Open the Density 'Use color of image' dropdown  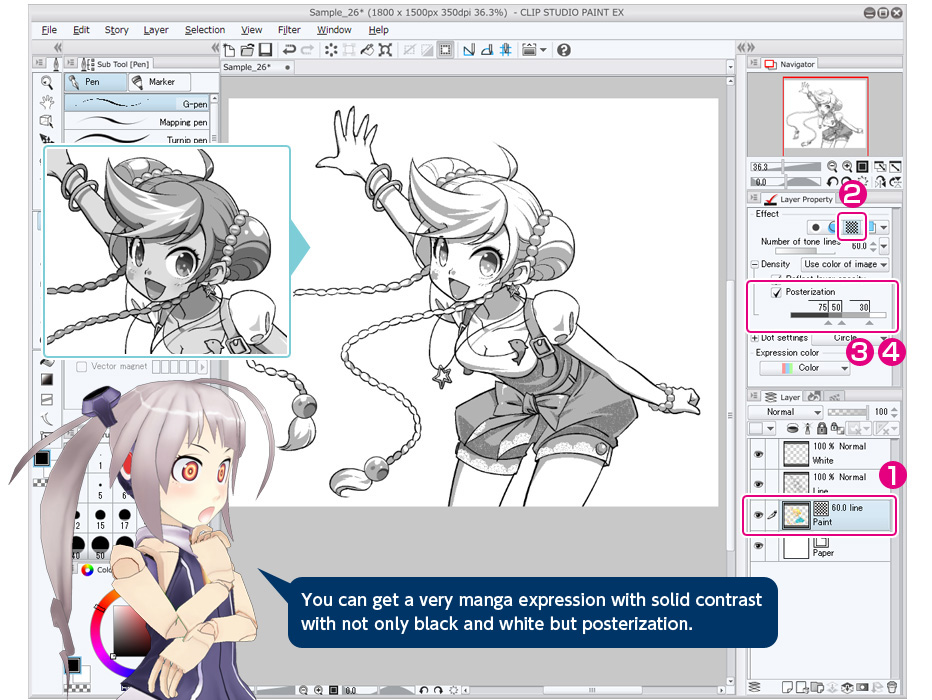pyautogui.click(x=845, y=264)
